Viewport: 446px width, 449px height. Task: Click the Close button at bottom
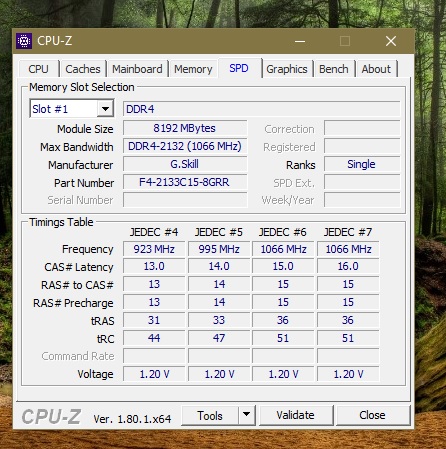[372, 415]
